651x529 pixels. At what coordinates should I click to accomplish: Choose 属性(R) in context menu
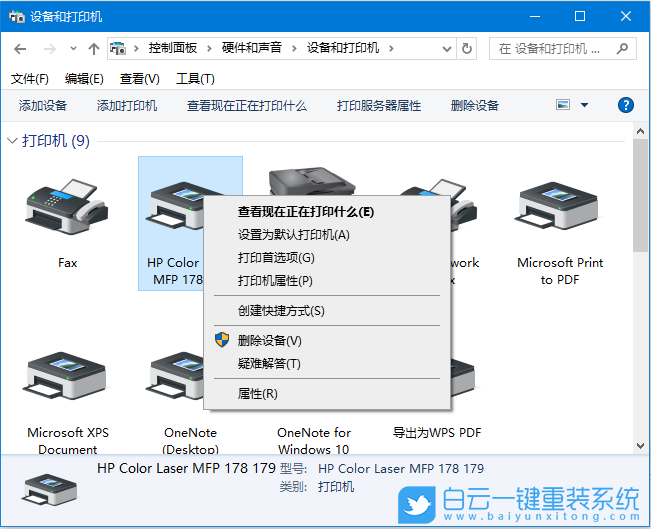pos(326,394)
